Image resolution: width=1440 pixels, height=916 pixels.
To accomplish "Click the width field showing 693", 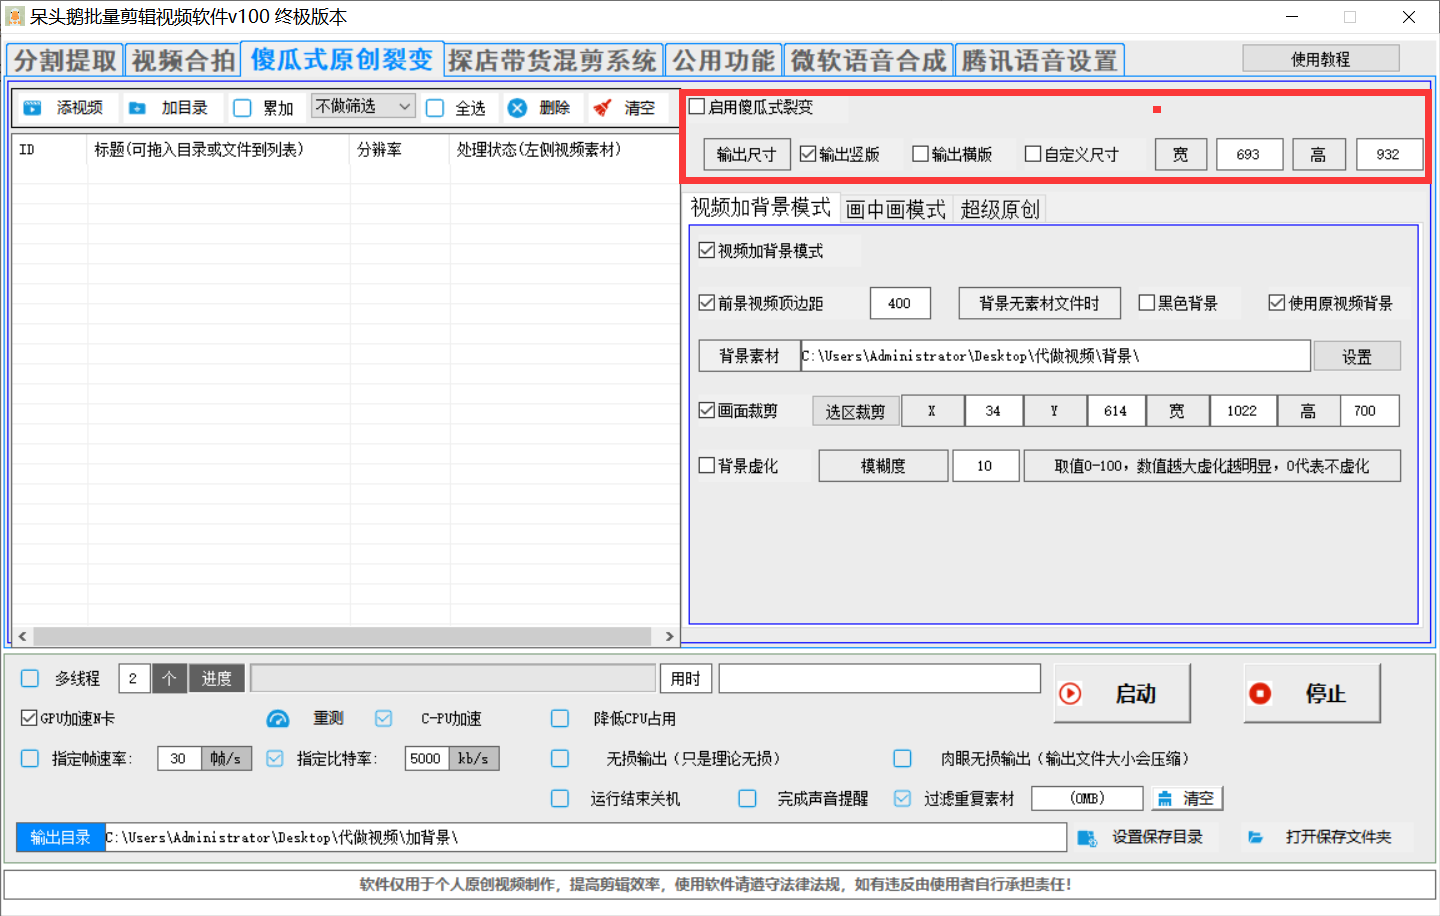I will pos(1250,154).
